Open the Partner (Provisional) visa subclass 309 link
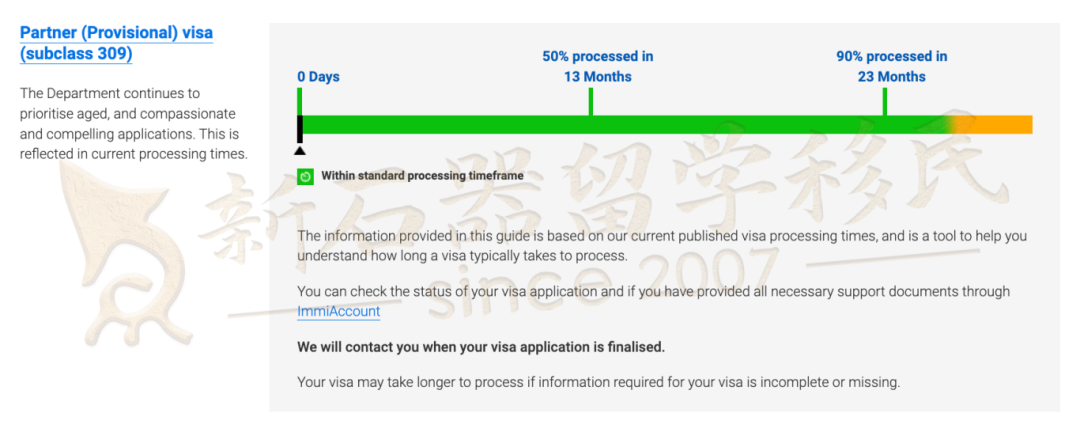The height and width of the screenshot is (432, 1080). click(116, 43)
